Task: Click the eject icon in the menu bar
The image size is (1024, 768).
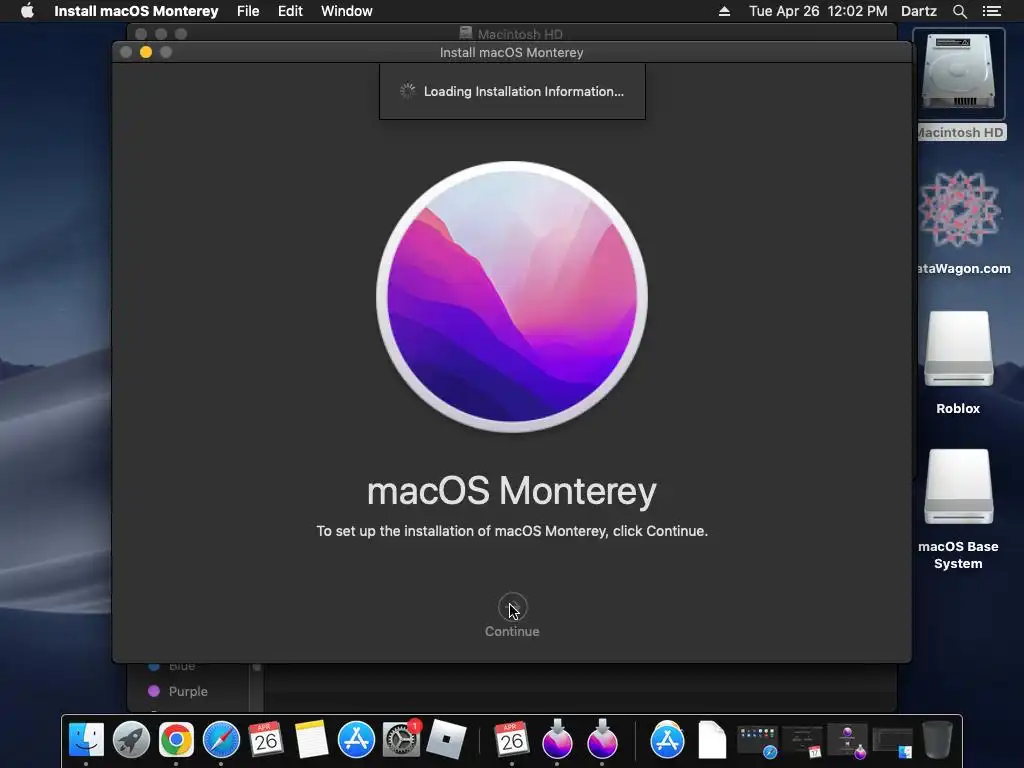Action: 724,11
